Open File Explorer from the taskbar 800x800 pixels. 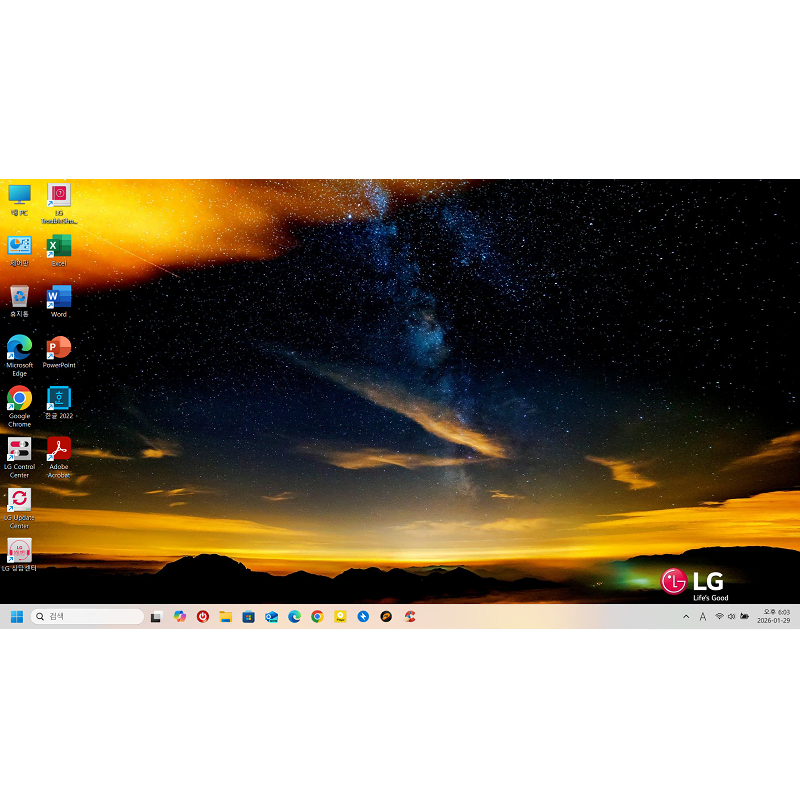[x=226, y=617]
